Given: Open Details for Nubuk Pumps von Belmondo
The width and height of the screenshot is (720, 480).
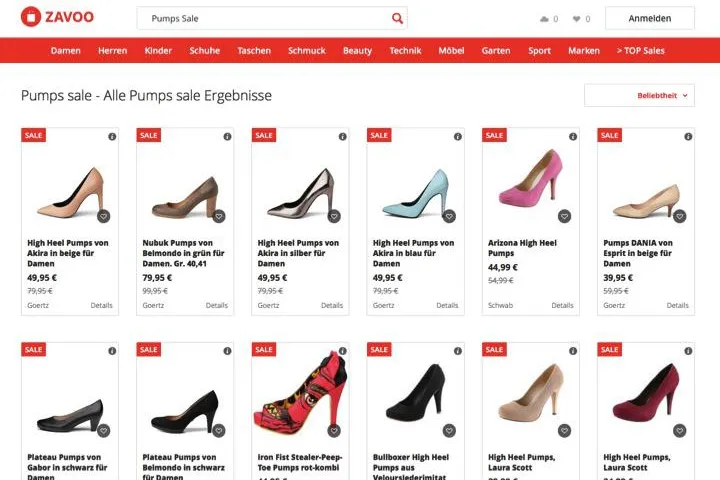Looking at the screenshot, I should tap(217, 305).
